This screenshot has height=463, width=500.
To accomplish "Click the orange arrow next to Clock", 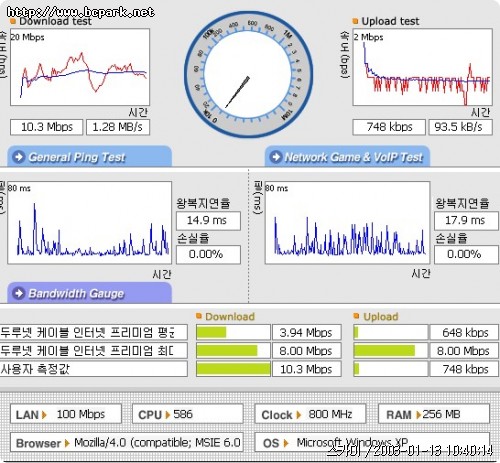I will [x=299, y=415].
